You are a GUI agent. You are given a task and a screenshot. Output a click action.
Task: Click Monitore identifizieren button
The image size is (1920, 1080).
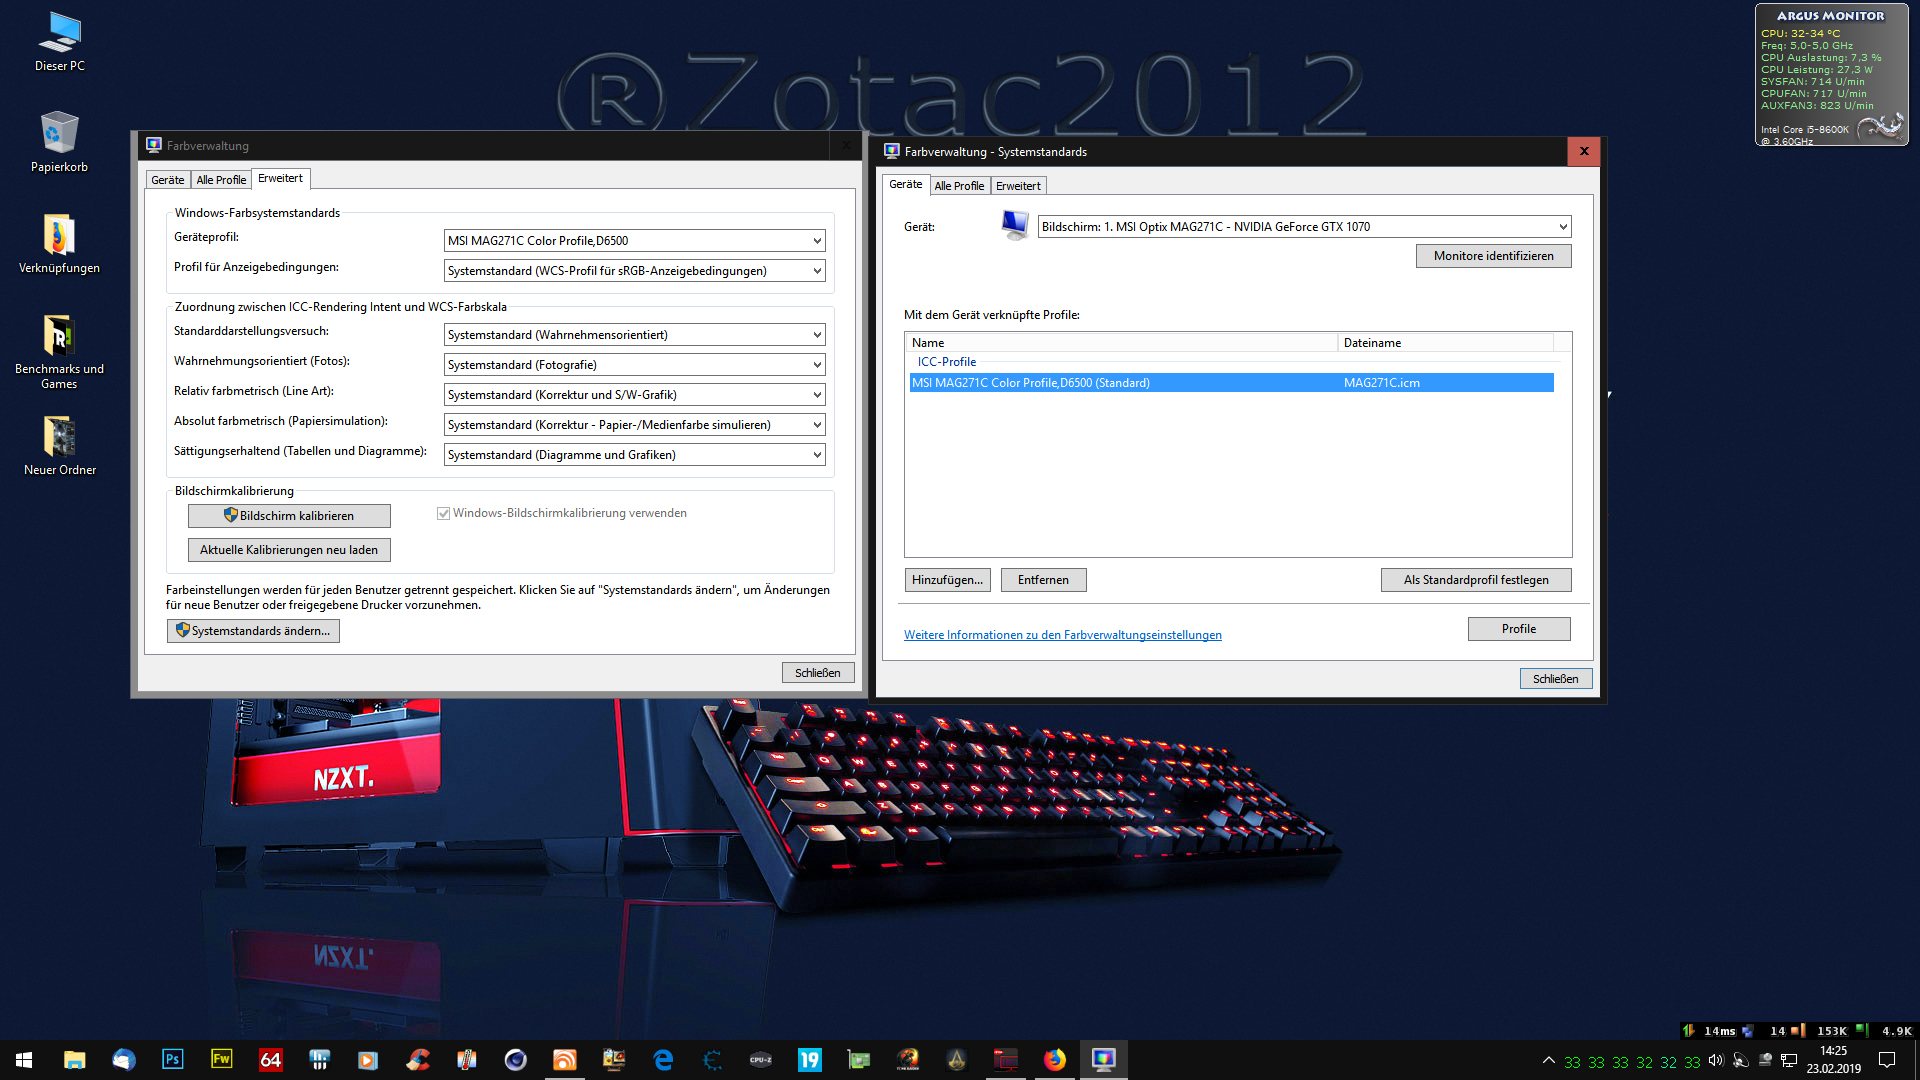(x=1492, y=256)
